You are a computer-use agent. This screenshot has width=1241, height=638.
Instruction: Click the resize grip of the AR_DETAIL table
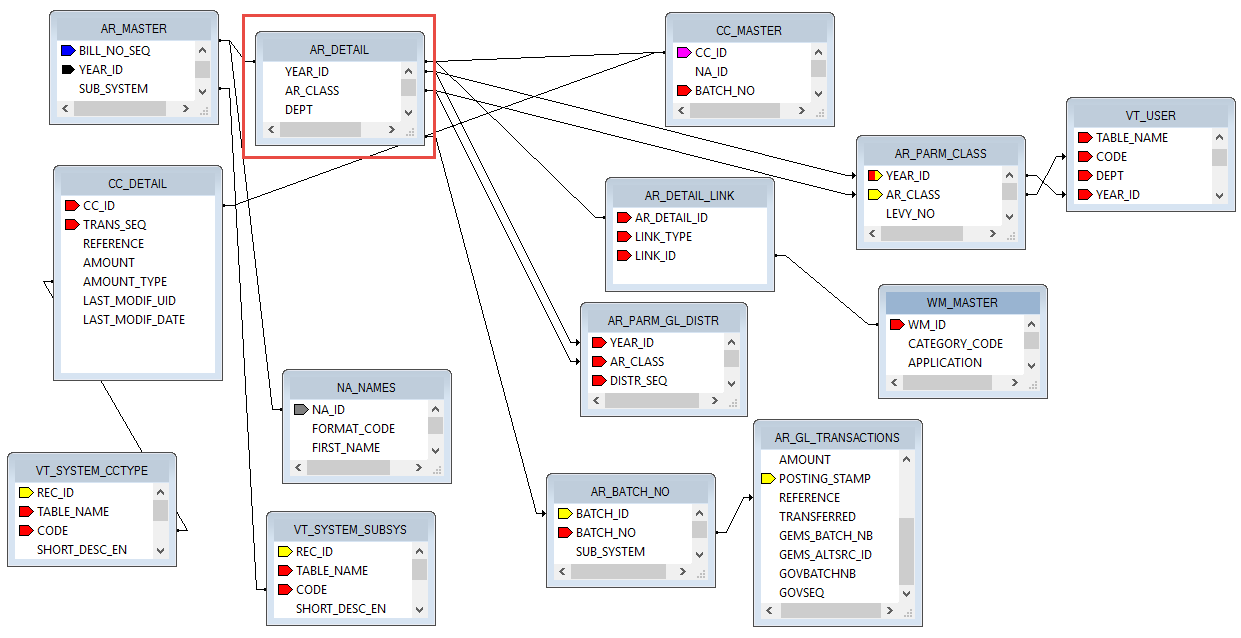pyautogui.click(x=408, y=130)
